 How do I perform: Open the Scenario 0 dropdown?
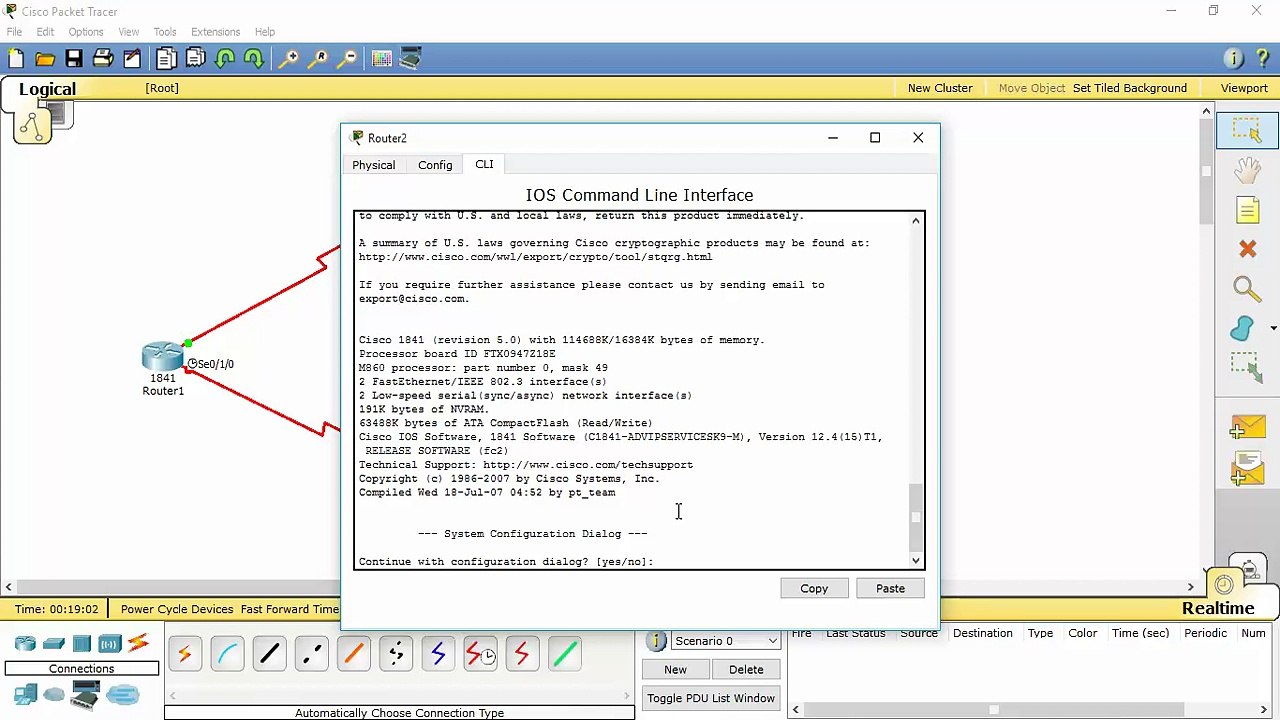pyautogui.click(x=725, y=641)
